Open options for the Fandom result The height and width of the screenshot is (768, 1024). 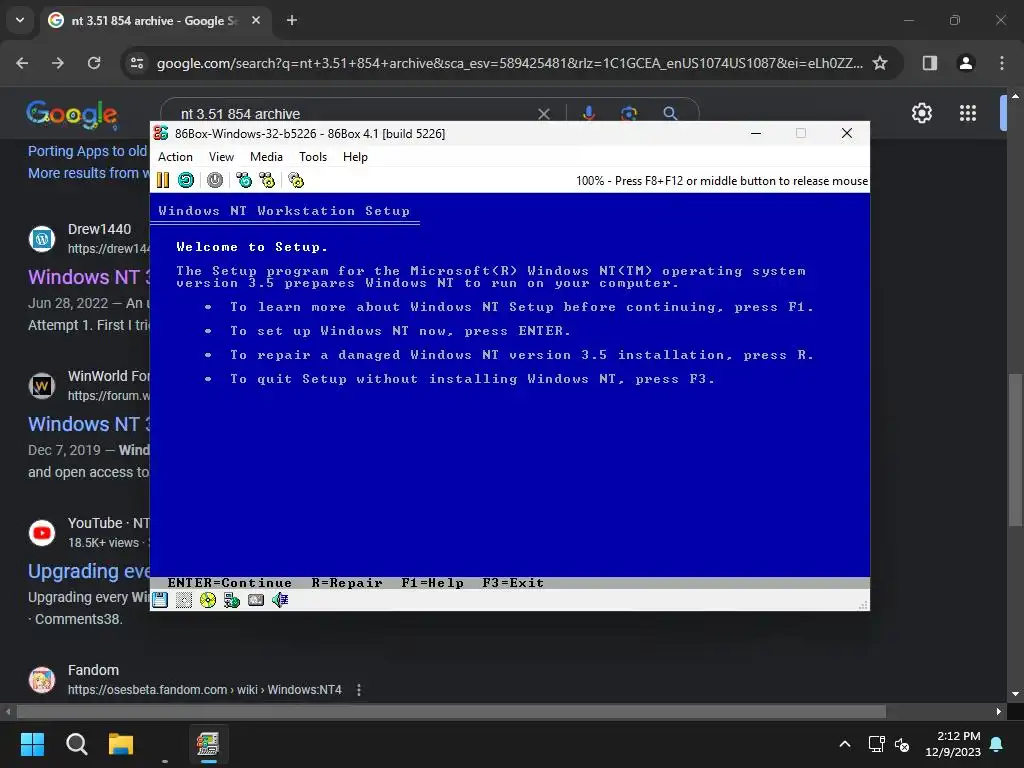pos(359,690)
